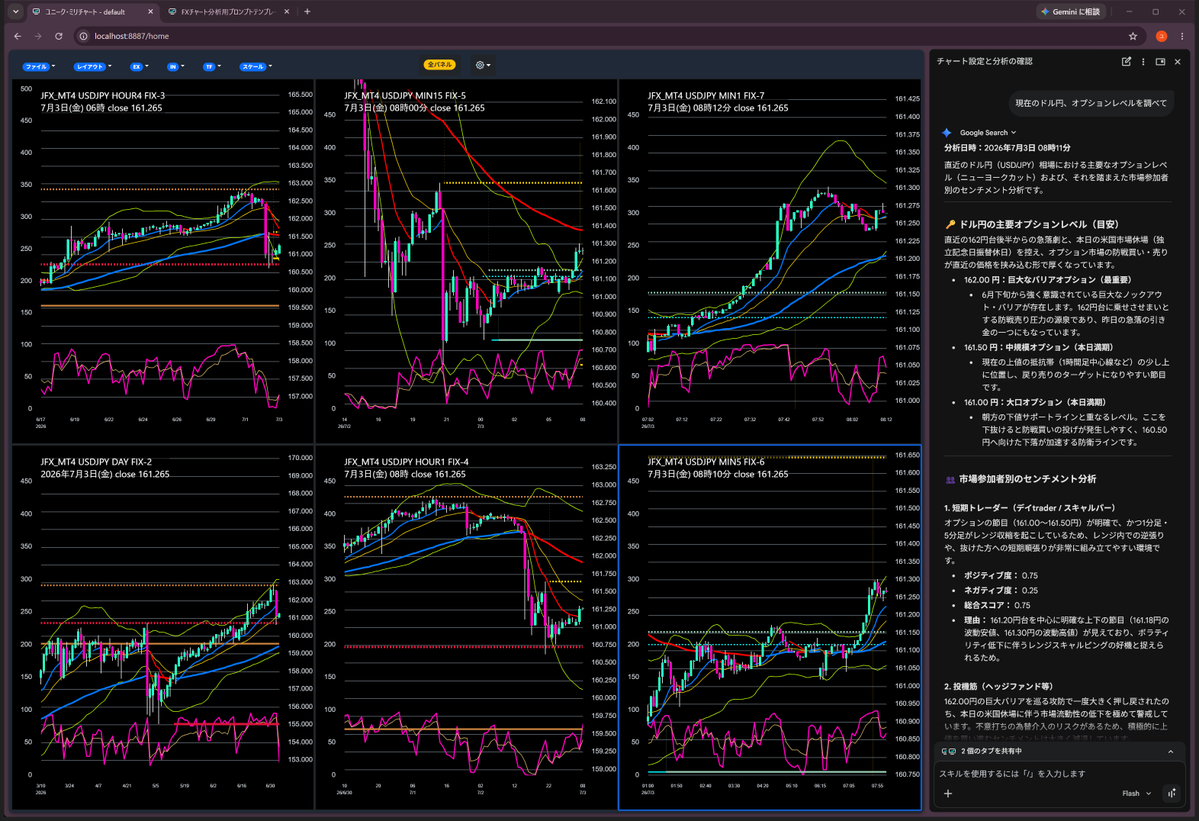Viewport: 1199px width, 821px height.
Task: Click the 総合スコア: 0.75 line
Action: tap(997, 605)
